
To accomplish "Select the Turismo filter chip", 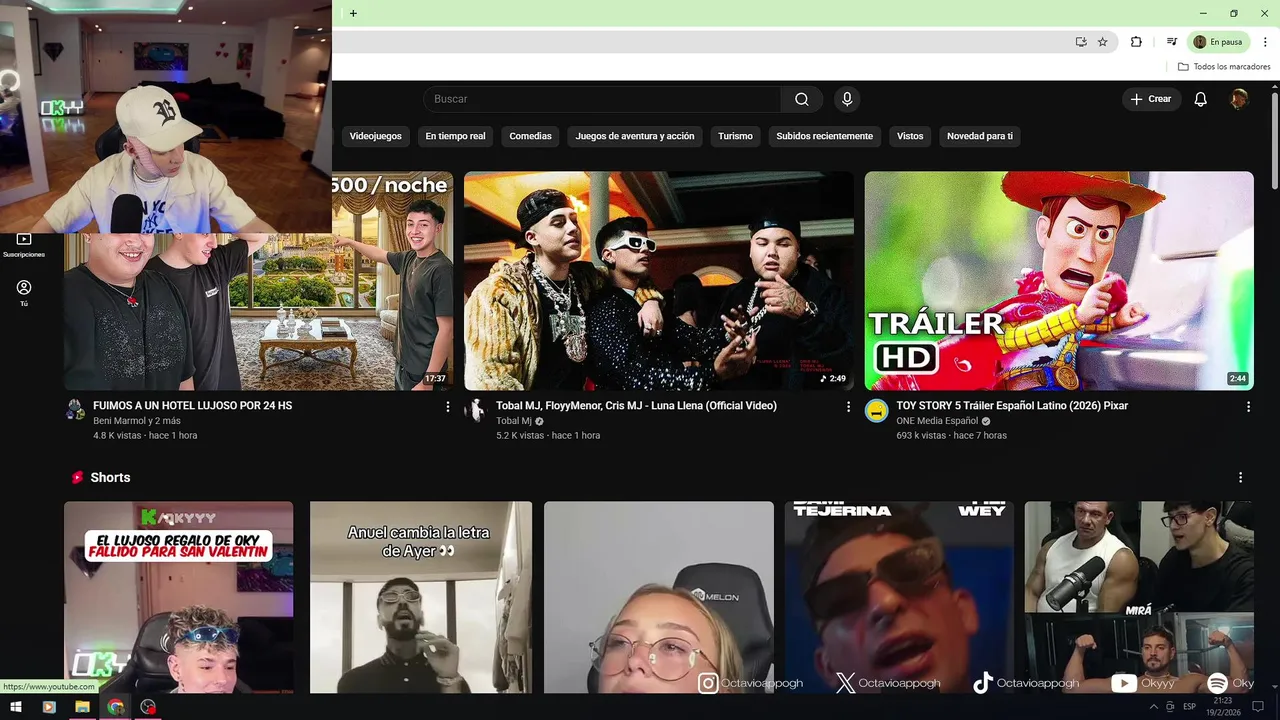I will pos(735,136).
